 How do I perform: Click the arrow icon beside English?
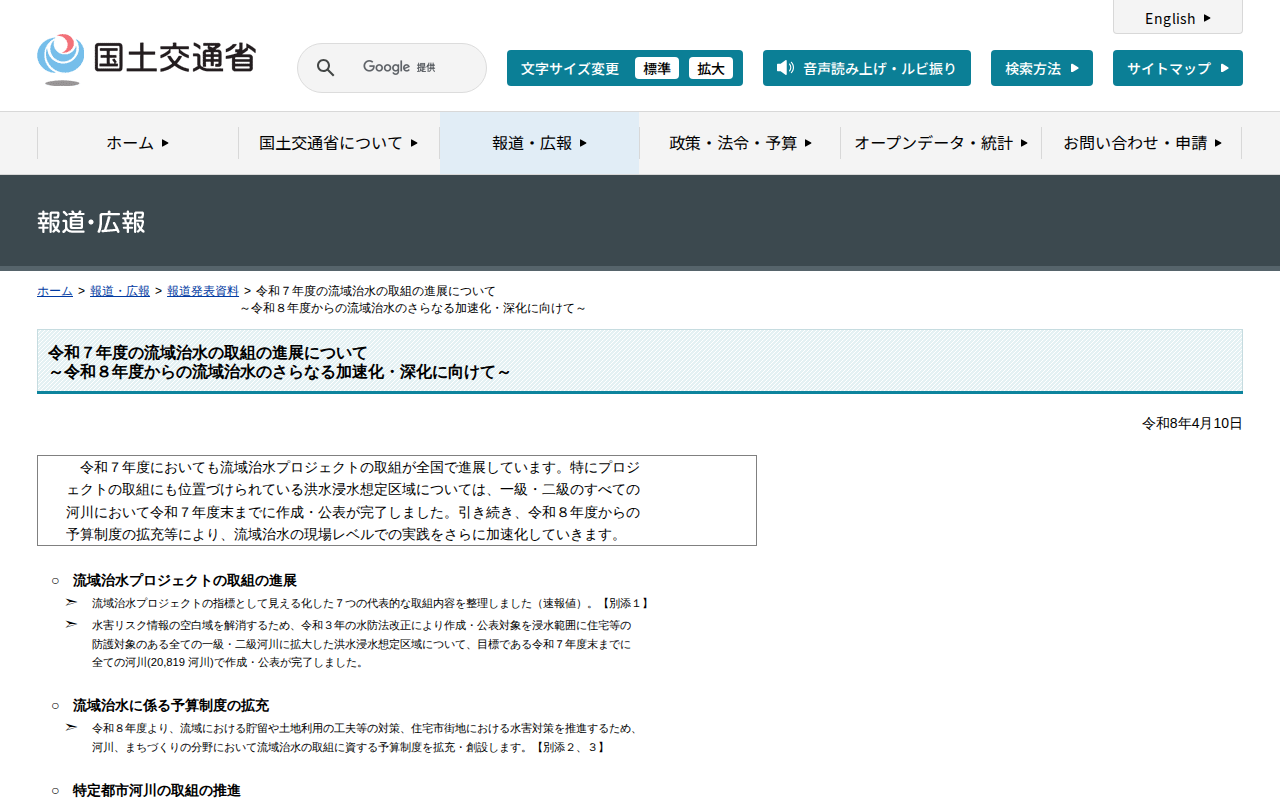point(1207,18)
